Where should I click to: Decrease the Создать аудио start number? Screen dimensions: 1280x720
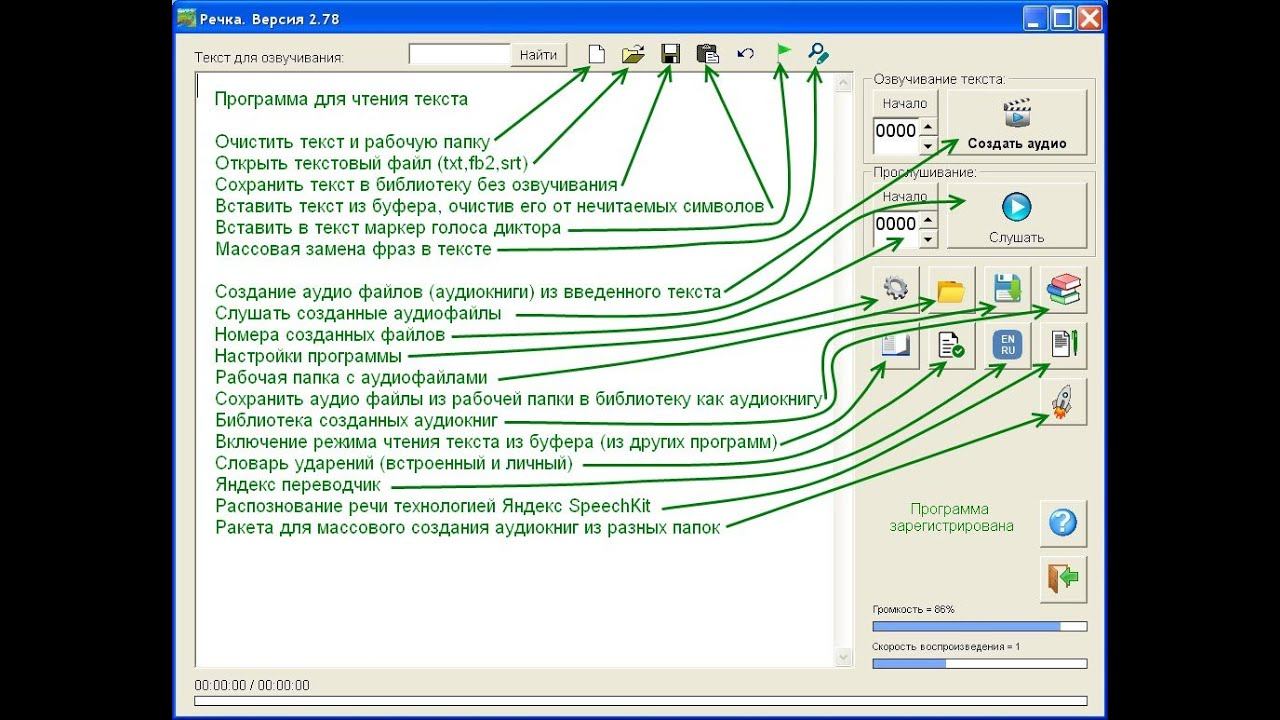coord(927,145)
